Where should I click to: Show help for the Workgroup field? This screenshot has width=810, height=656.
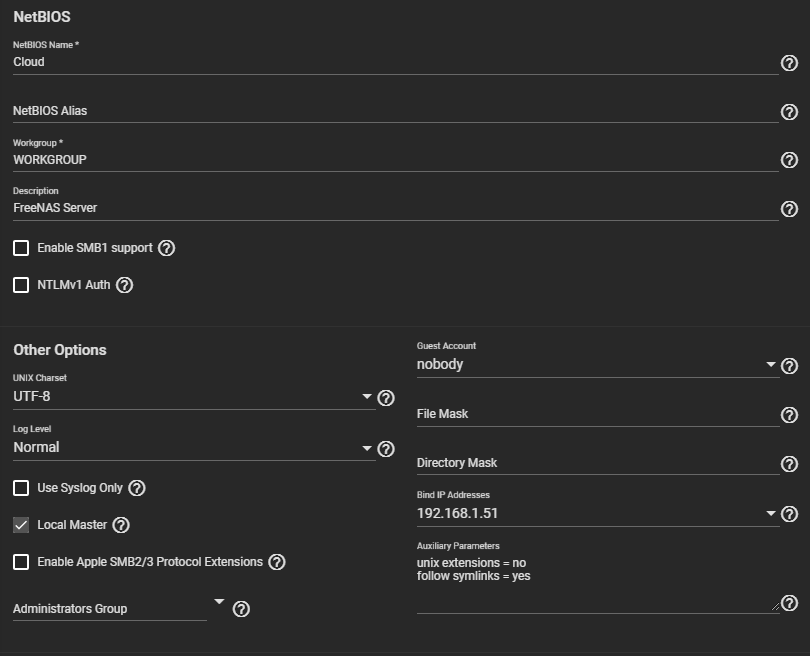tap(789, 160)
